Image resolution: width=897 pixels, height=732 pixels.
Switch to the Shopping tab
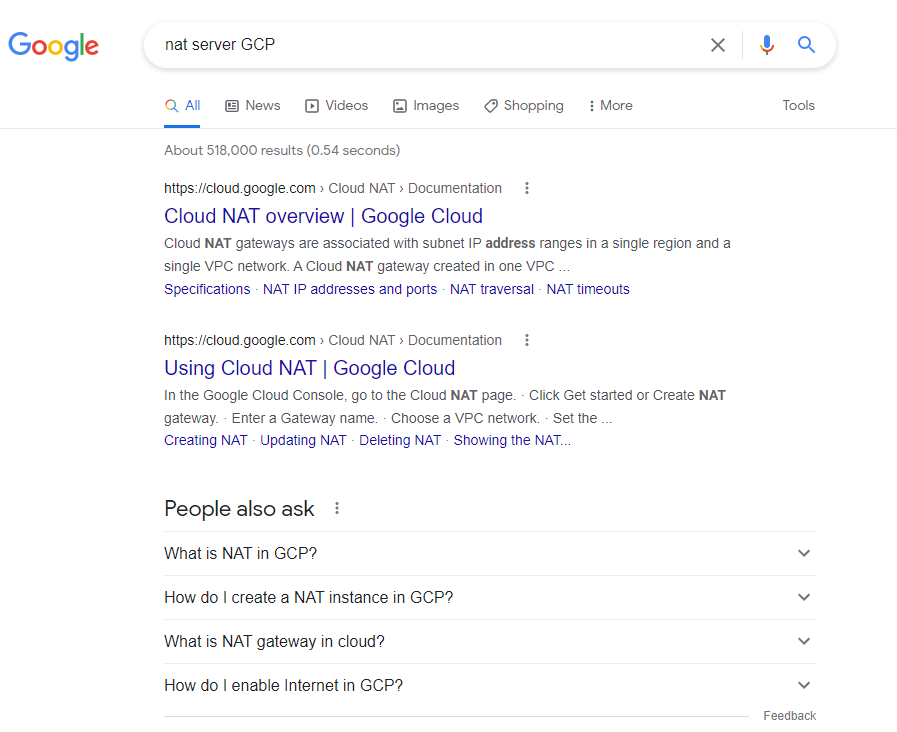pyautogui.click(x=523, y=106)
